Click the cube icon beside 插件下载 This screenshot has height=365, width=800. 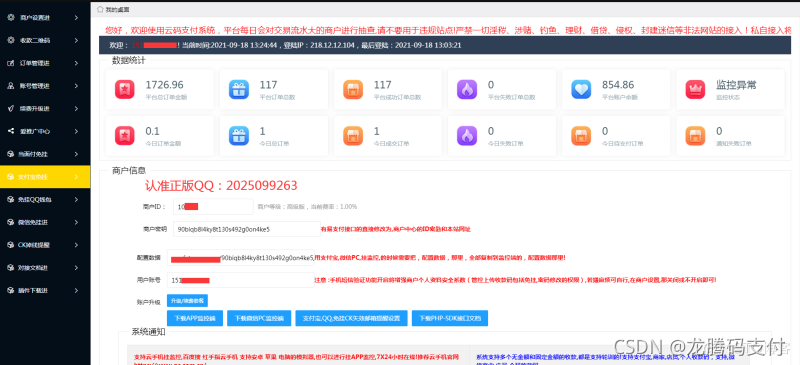point(11,290)
